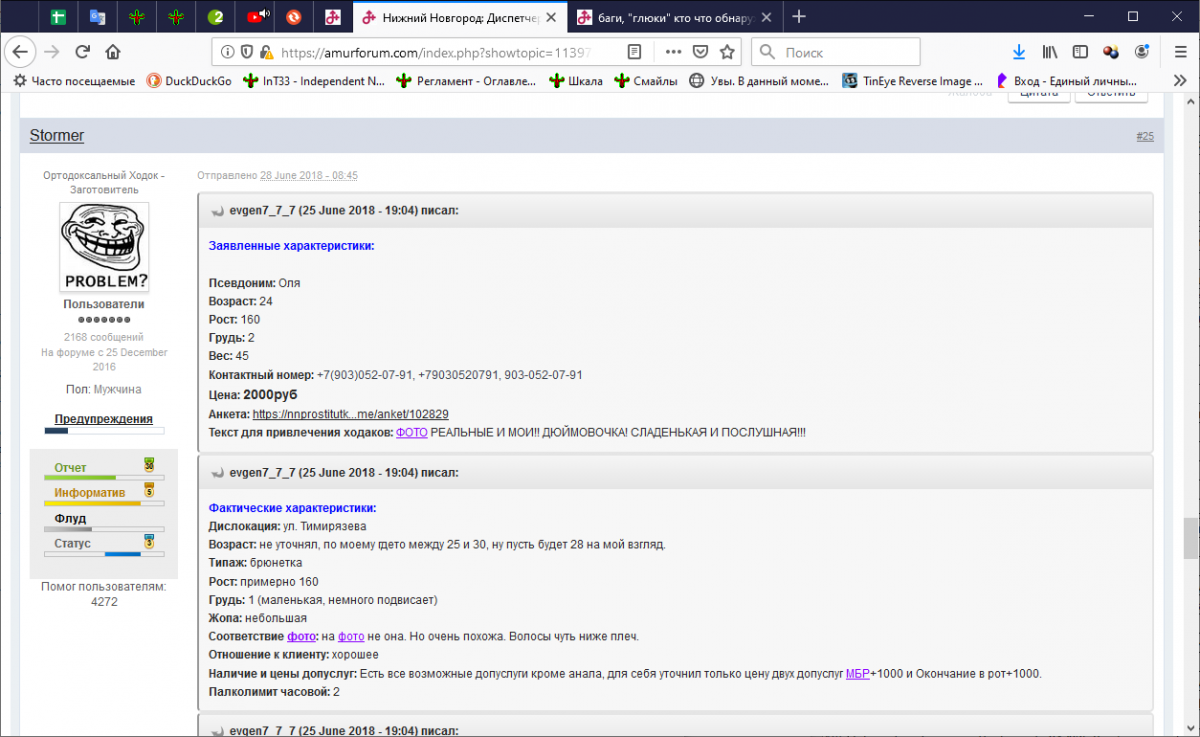Go to the Firefox home page
This screenshot has height=737, width=1200.
(x=113, y=52)
